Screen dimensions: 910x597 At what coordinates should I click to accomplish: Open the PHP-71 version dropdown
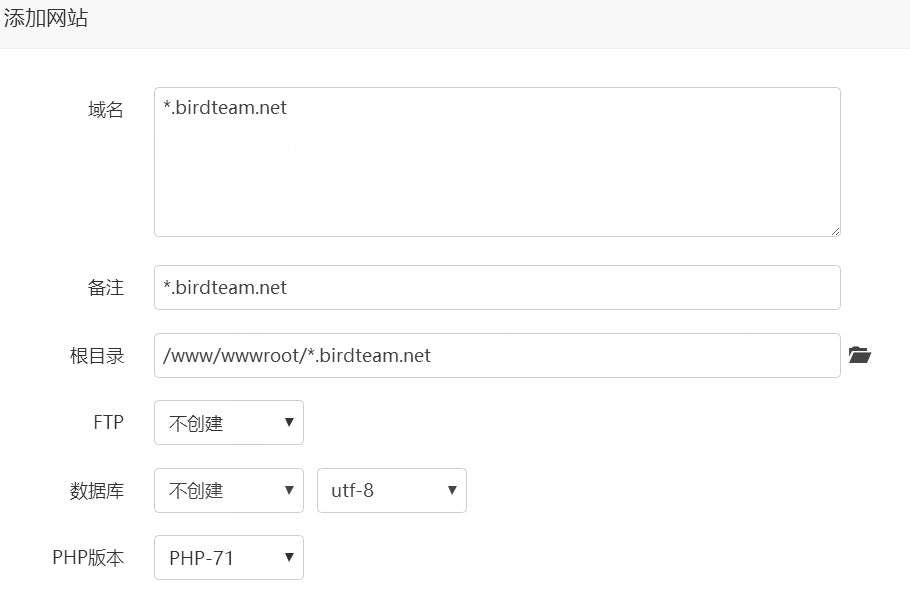pyautogui.click(x=229, y=558)
